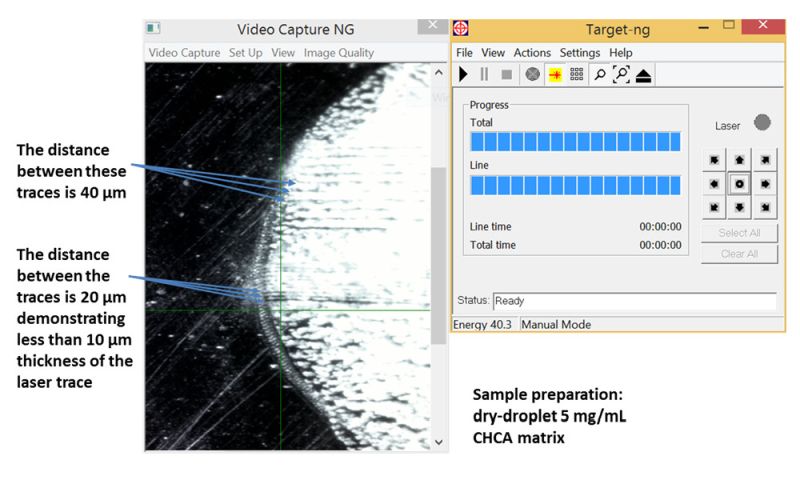Click the Video Capture NG window icon

tap(153, 28)
